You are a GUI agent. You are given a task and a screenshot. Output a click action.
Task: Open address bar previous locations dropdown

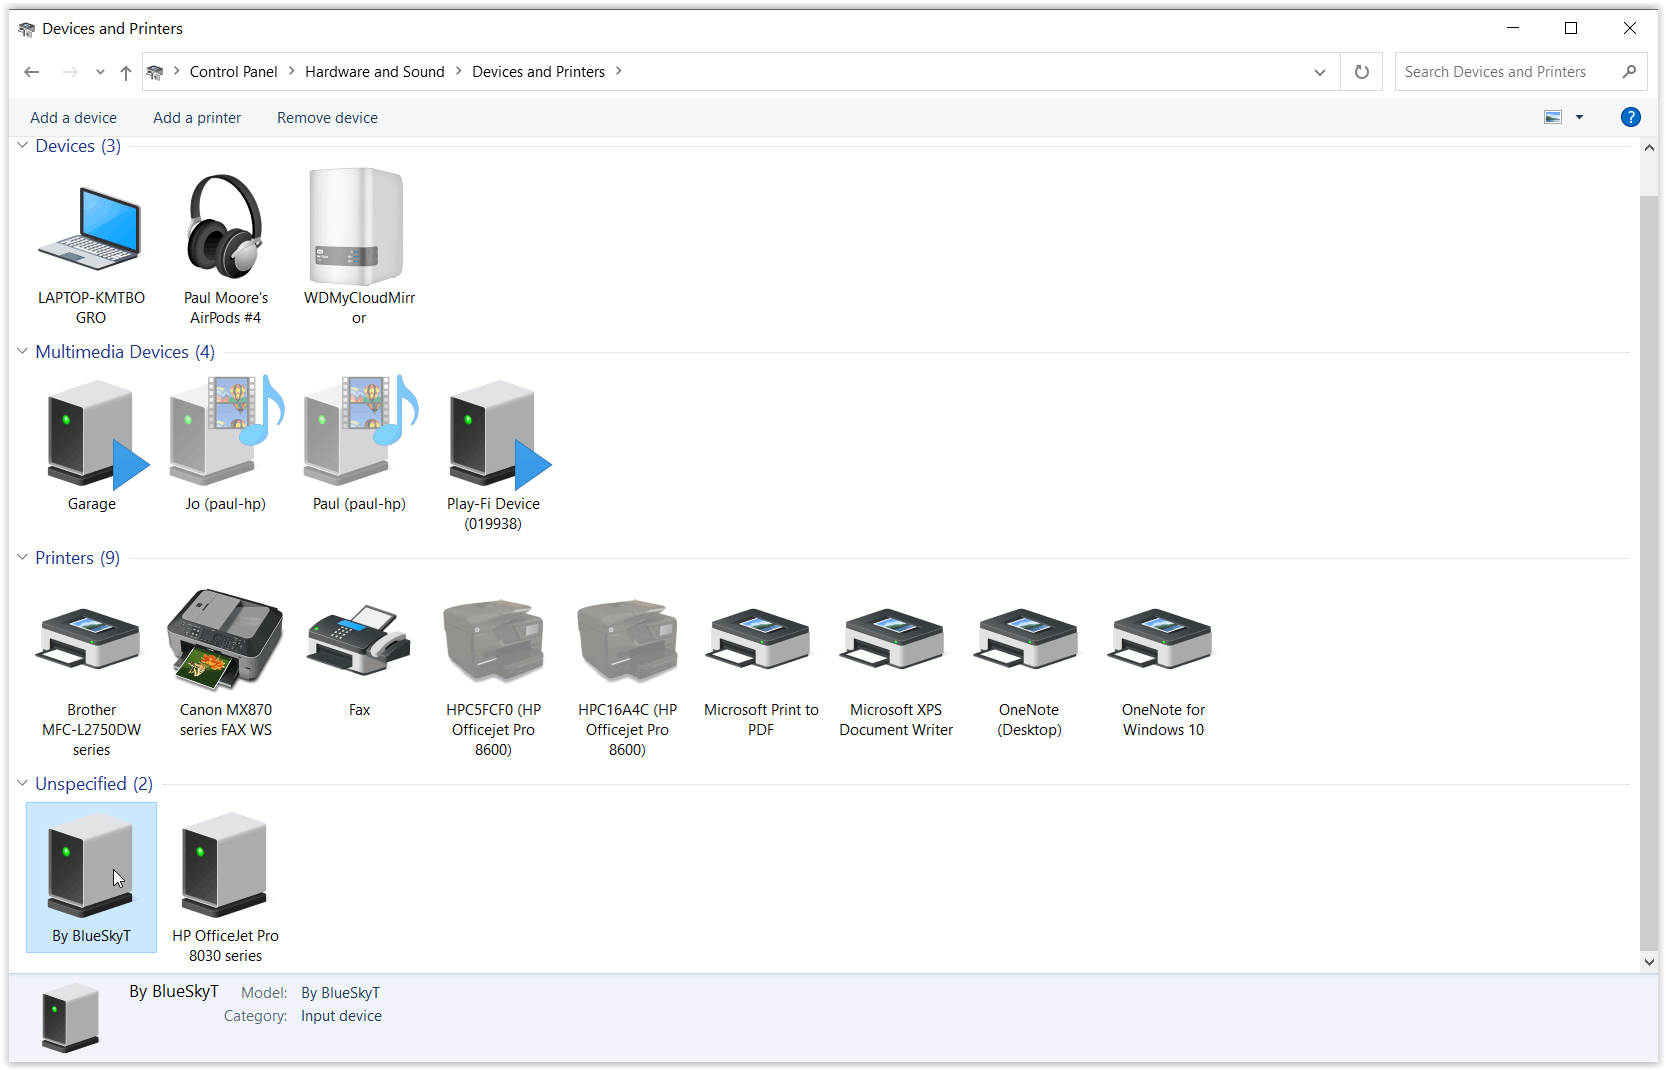tap(1320, 72)
